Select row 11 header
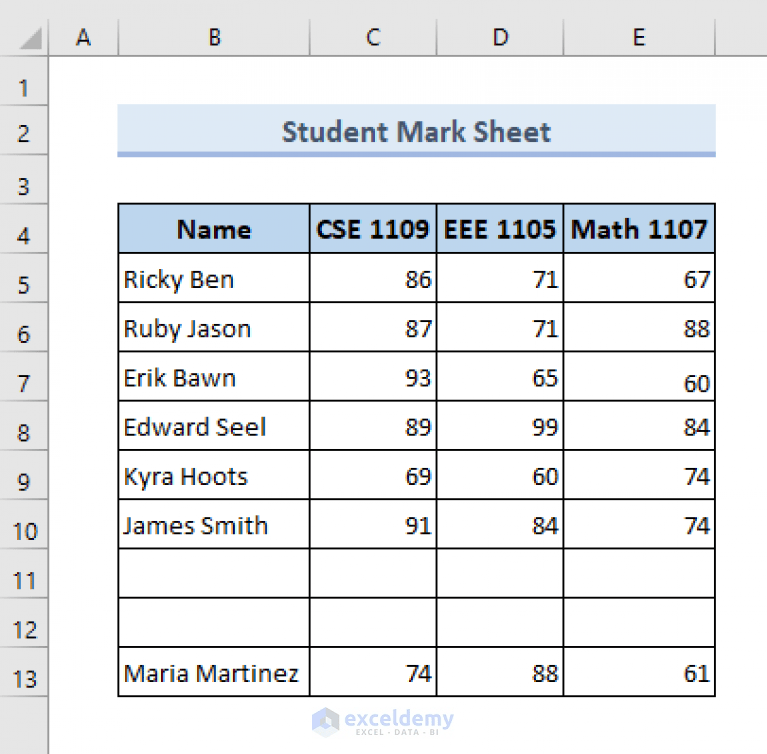 [x=23, y=573]
